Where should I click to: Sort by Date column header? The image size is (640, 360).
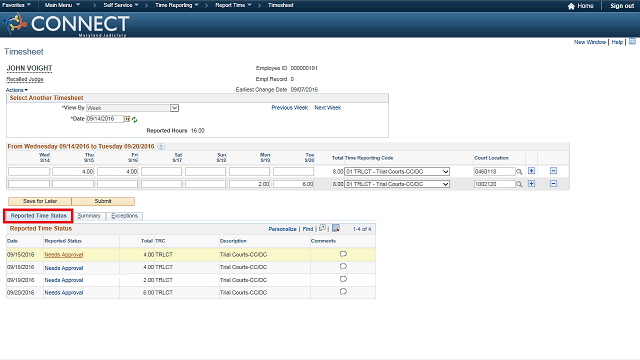[x=12, y=241]
